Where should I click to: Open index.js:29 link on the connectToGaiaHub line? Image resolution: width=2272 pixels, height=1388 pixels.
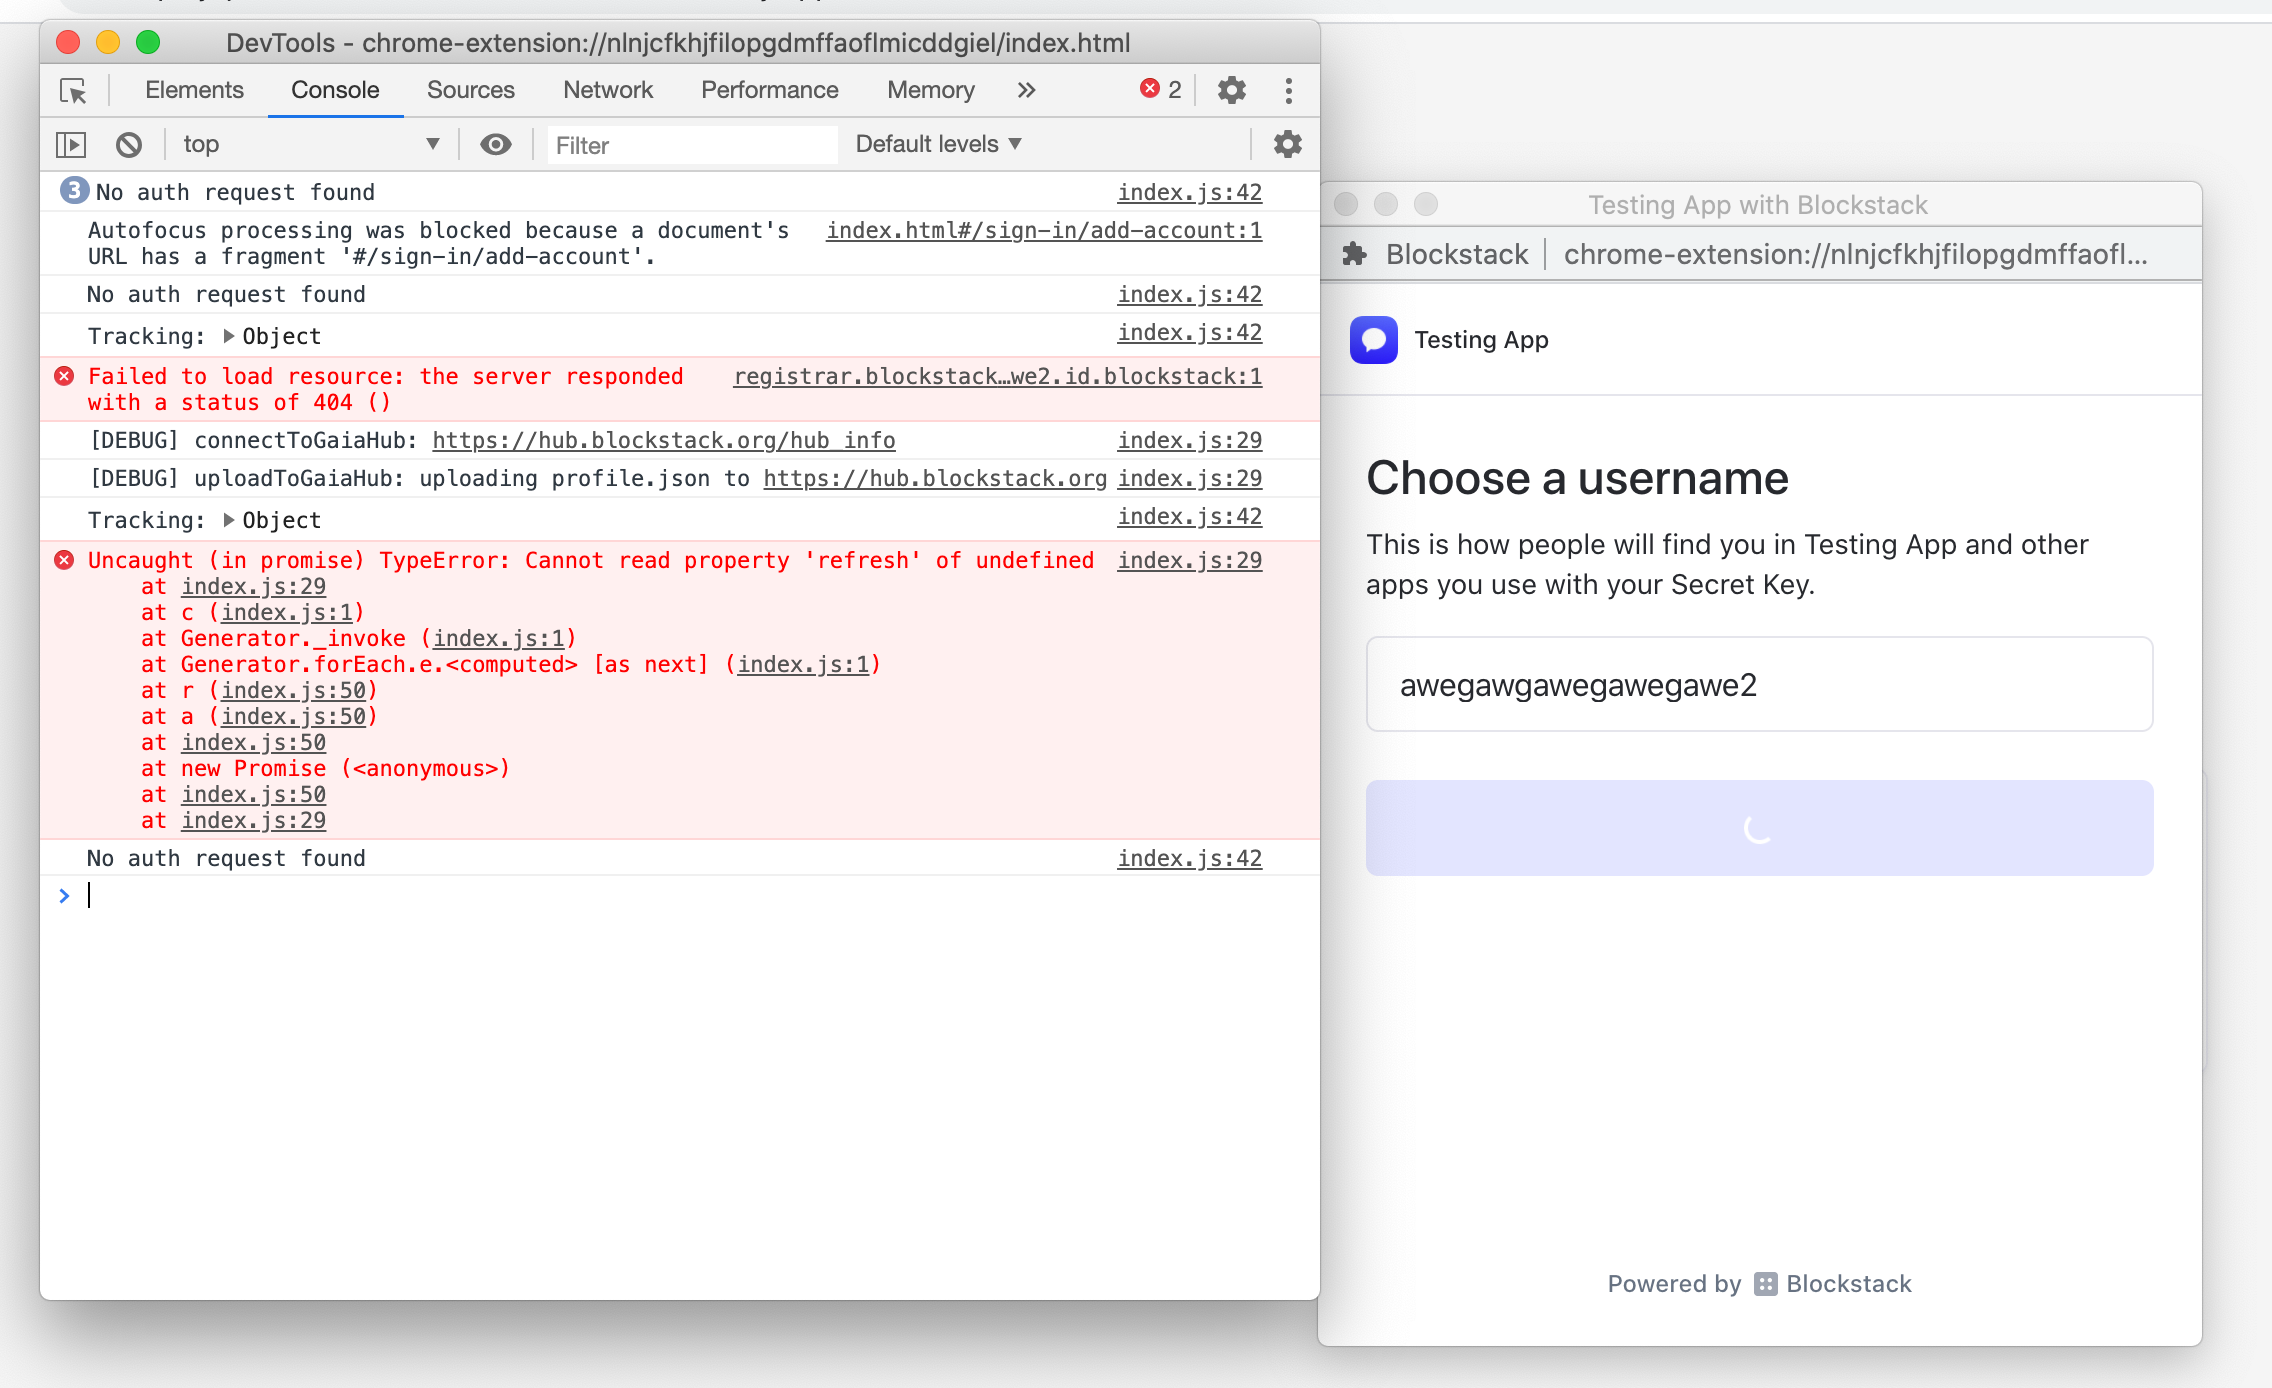pyautogui.click(x=1190, y=440)
